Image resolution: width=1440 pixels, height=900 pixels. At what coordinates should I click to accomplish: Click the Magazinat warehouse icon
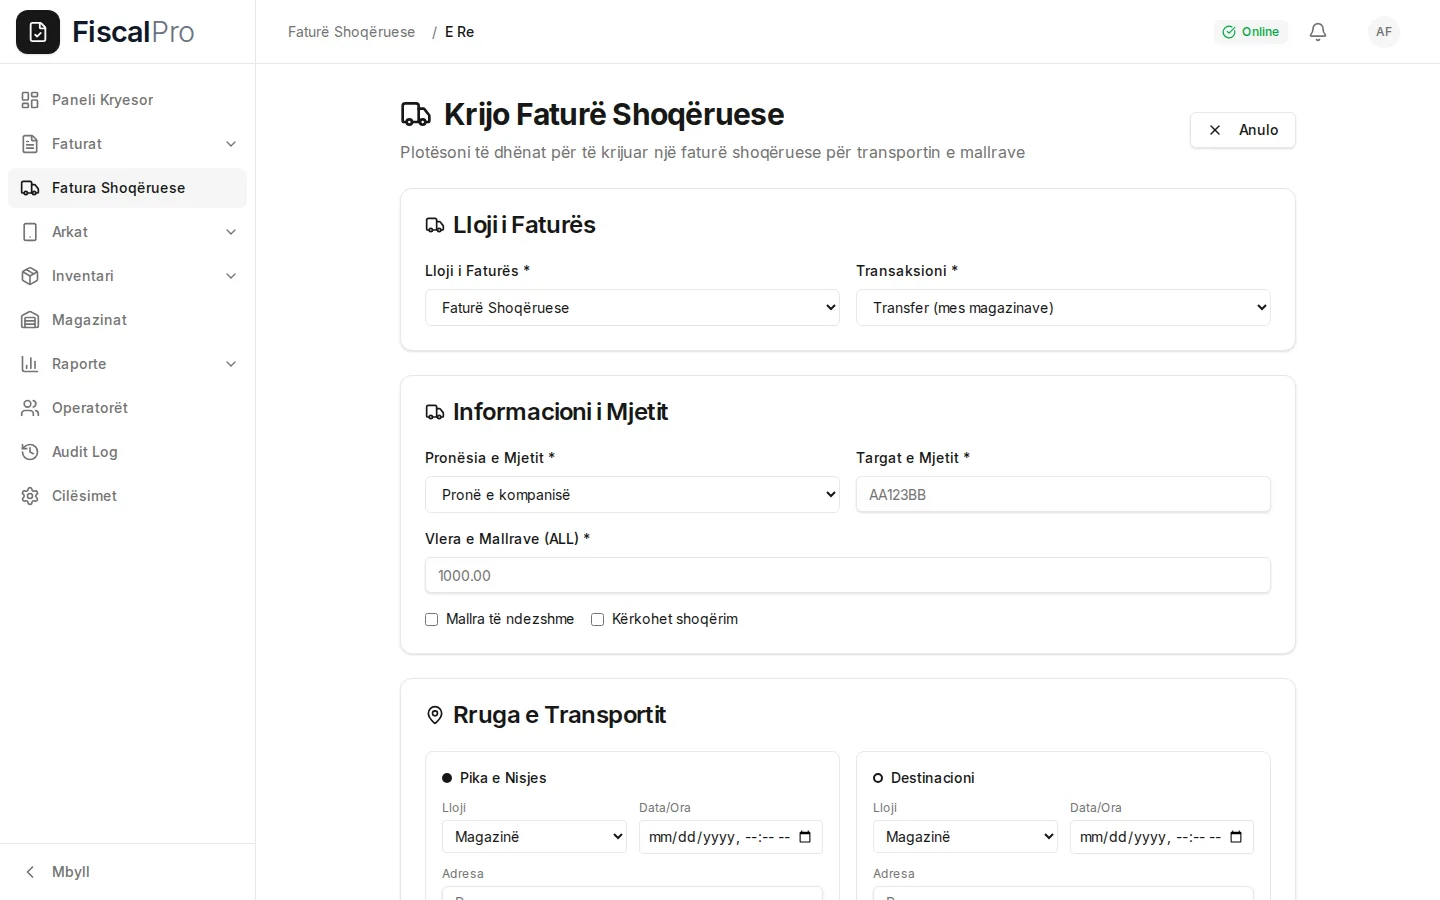point(30,320)
